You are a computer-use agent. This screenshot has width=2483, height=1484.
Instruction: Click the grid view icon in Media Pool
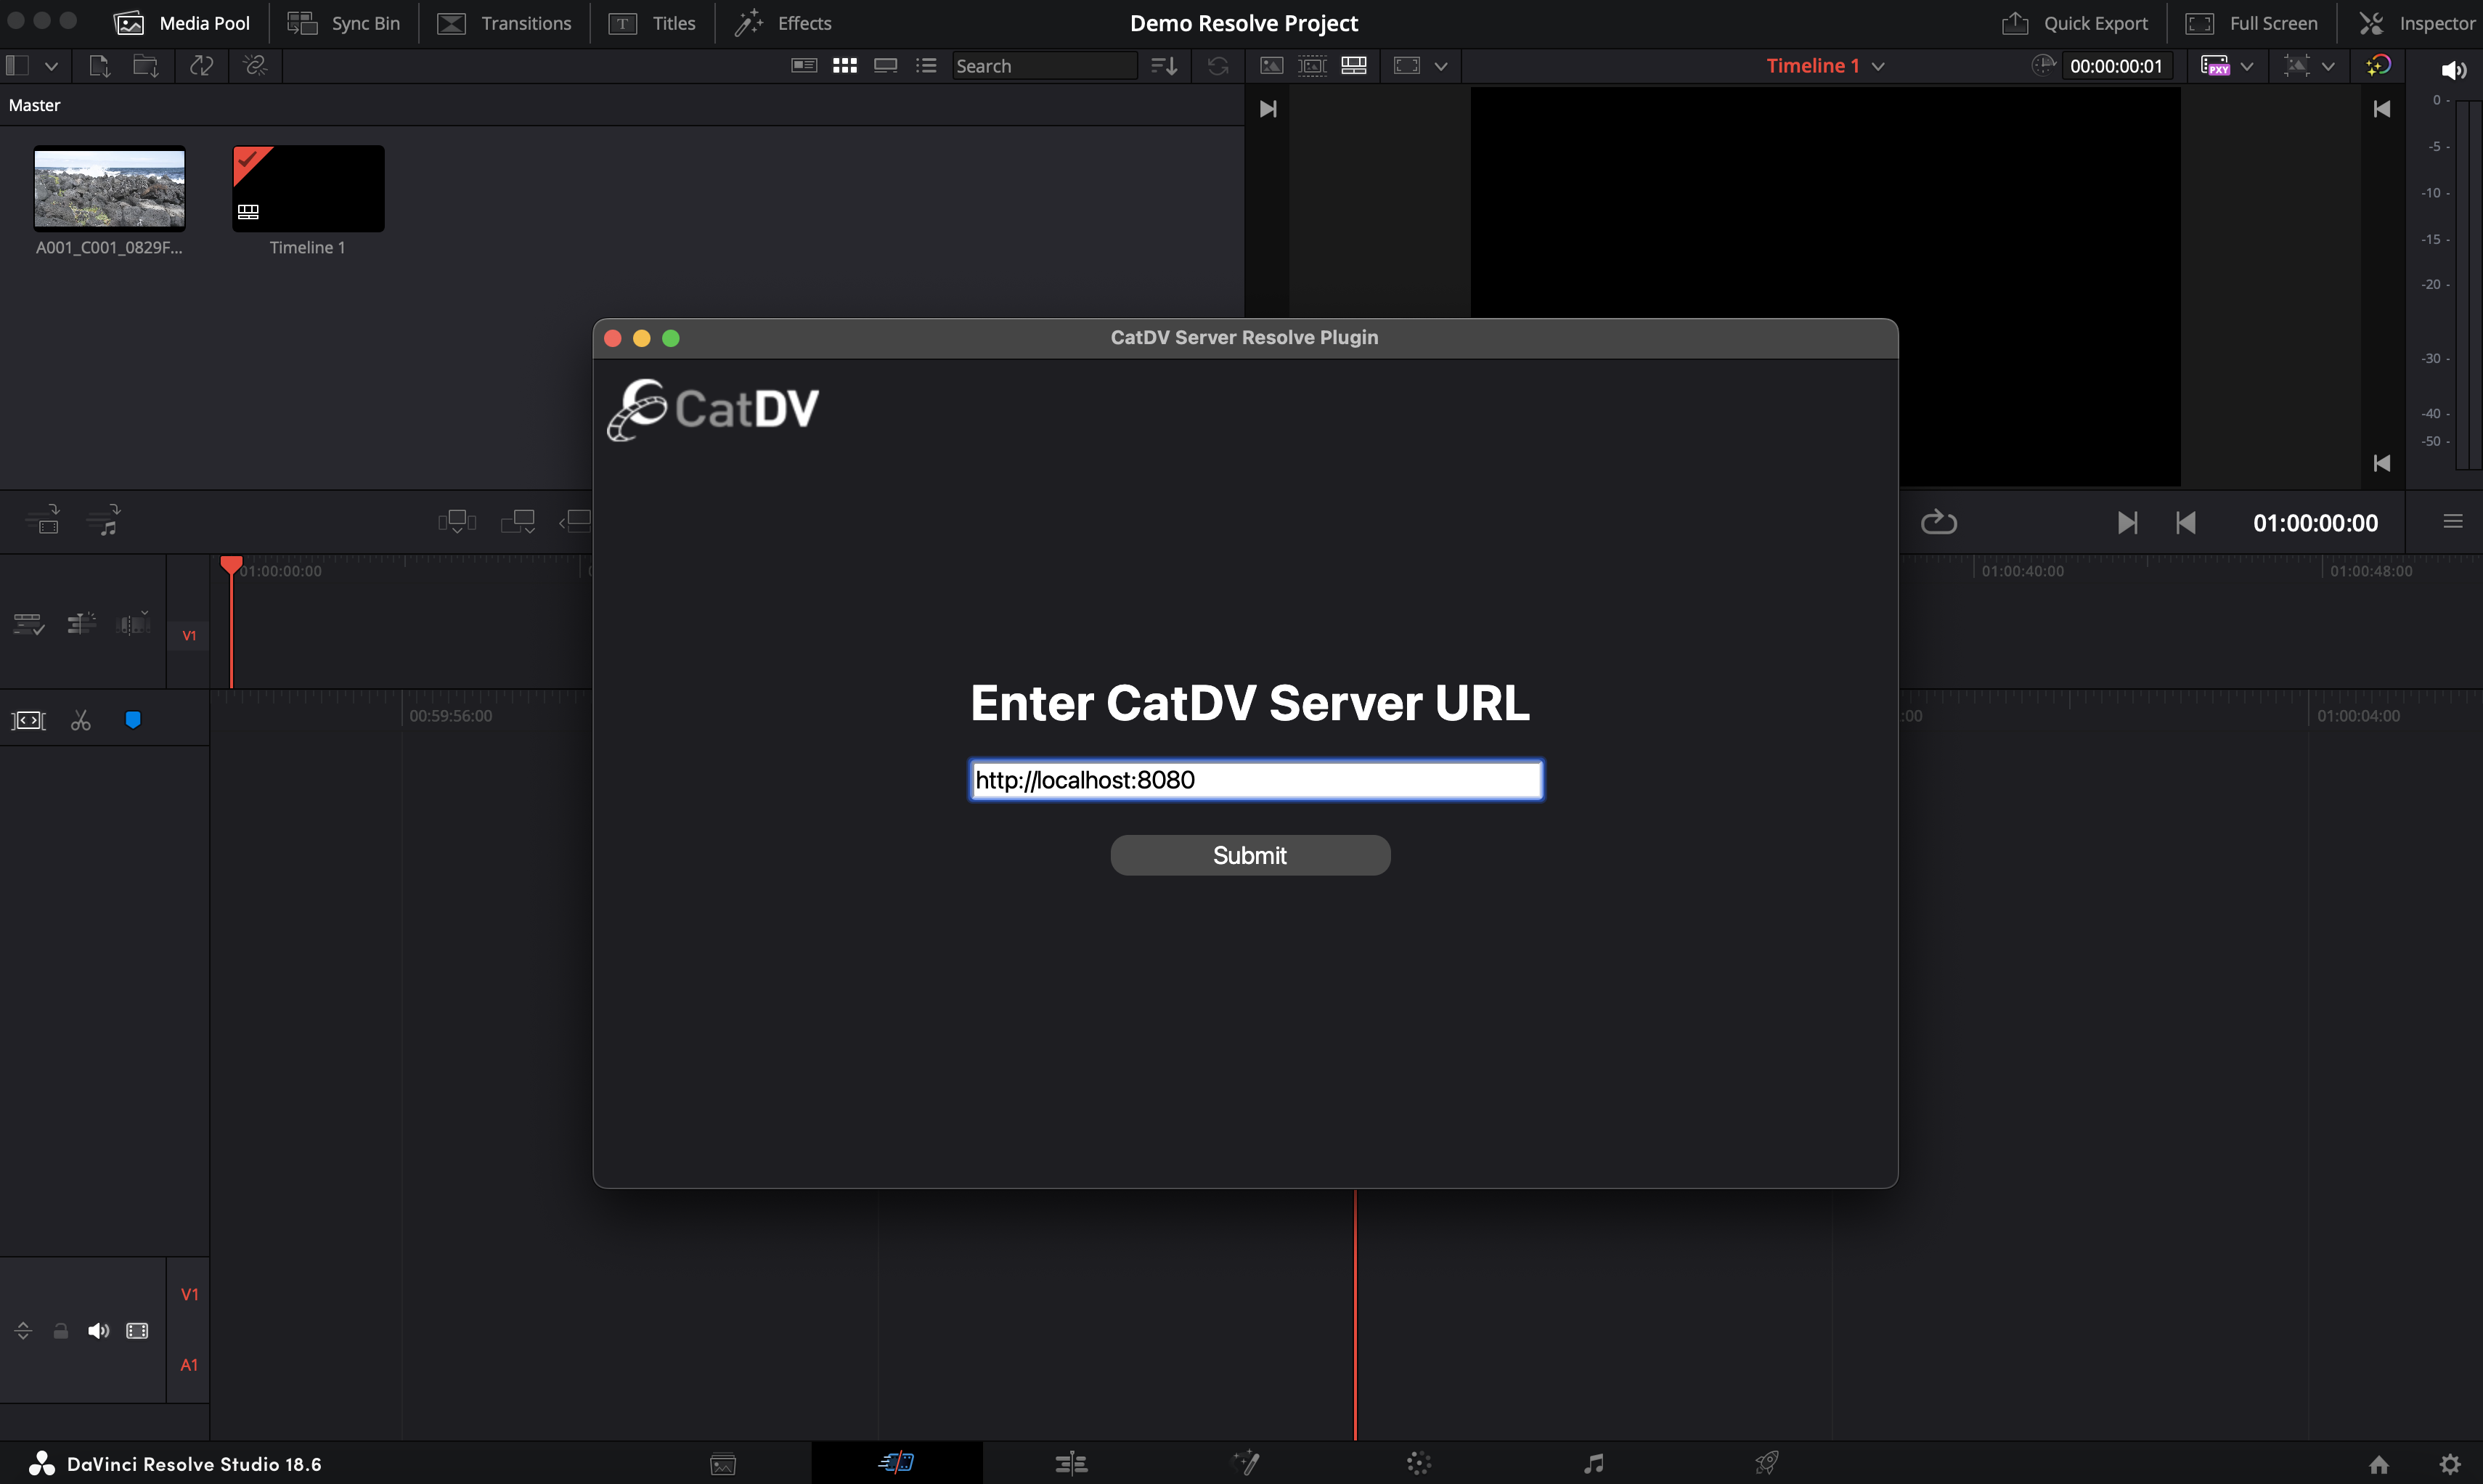click(844, 67)
